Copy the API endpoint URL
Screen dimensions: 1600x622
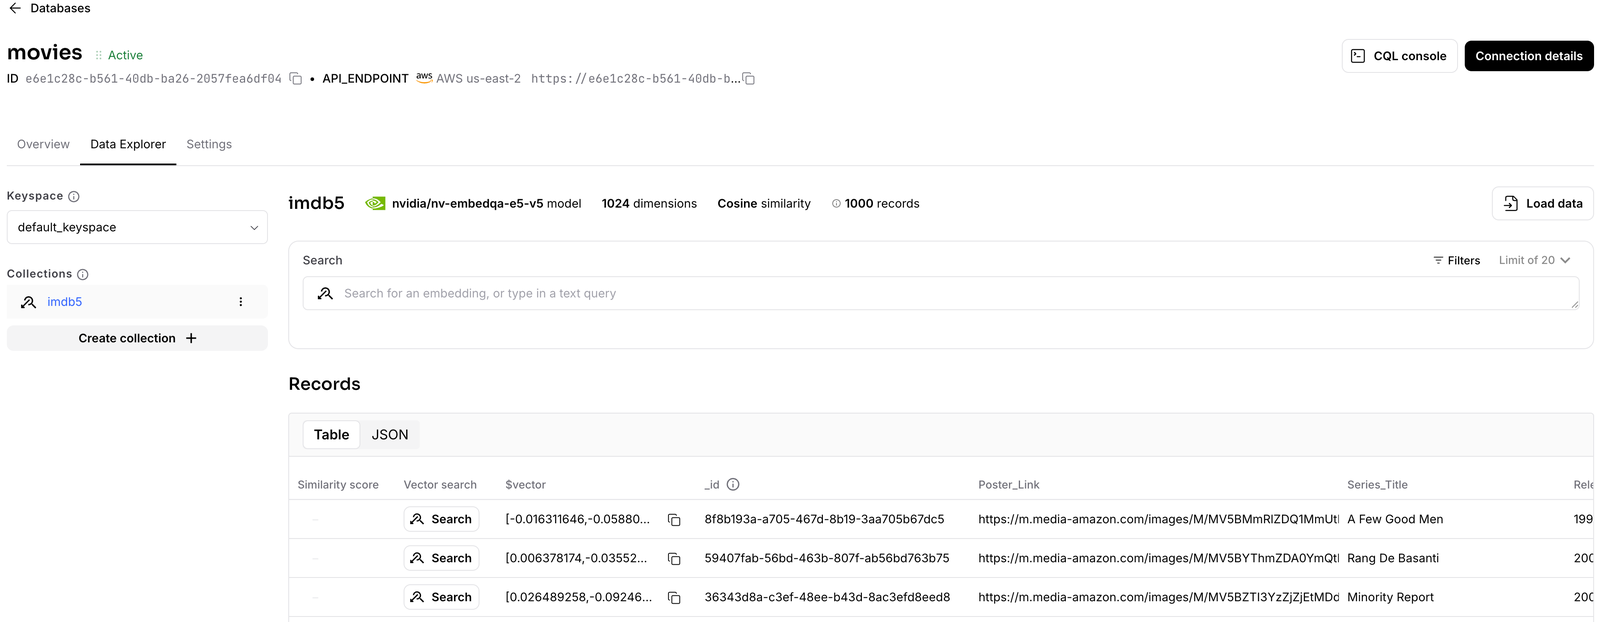[x=749, y=78]
